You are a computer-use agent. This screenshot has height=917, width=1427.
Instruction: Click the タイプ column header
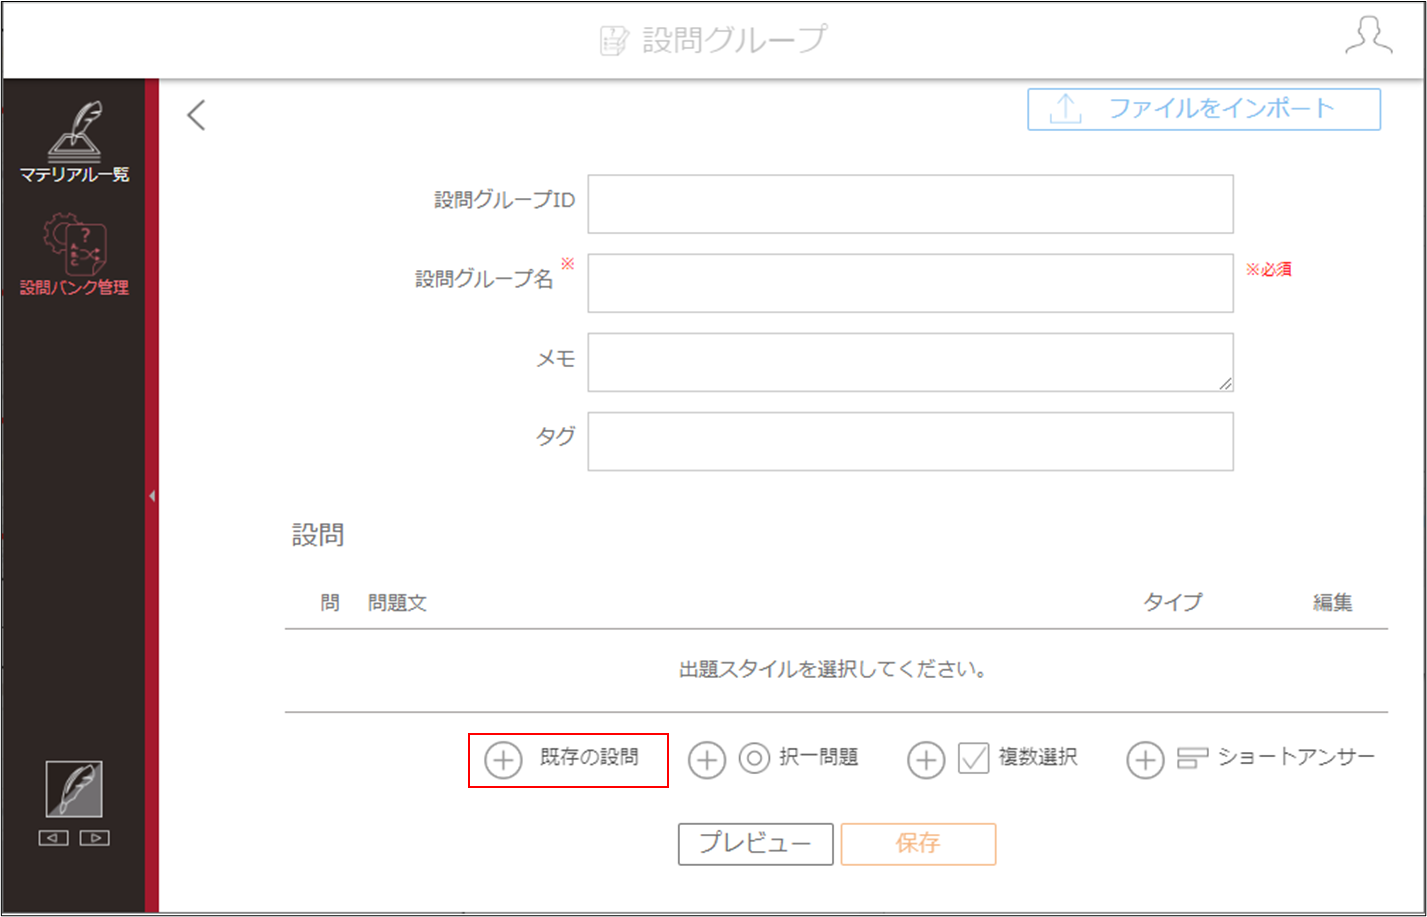[1173, 602]
